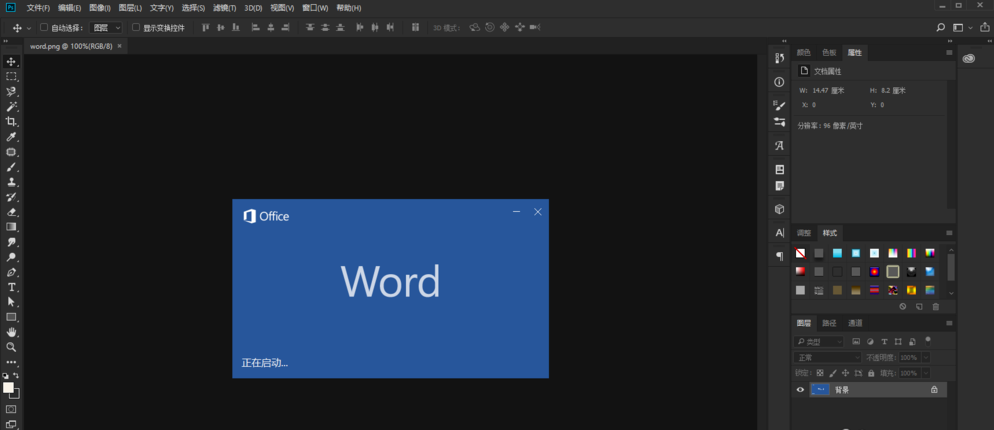The image size is (994, 430).
Task: Select the Rectangular Marquee tool
Action: pos(12,76)
